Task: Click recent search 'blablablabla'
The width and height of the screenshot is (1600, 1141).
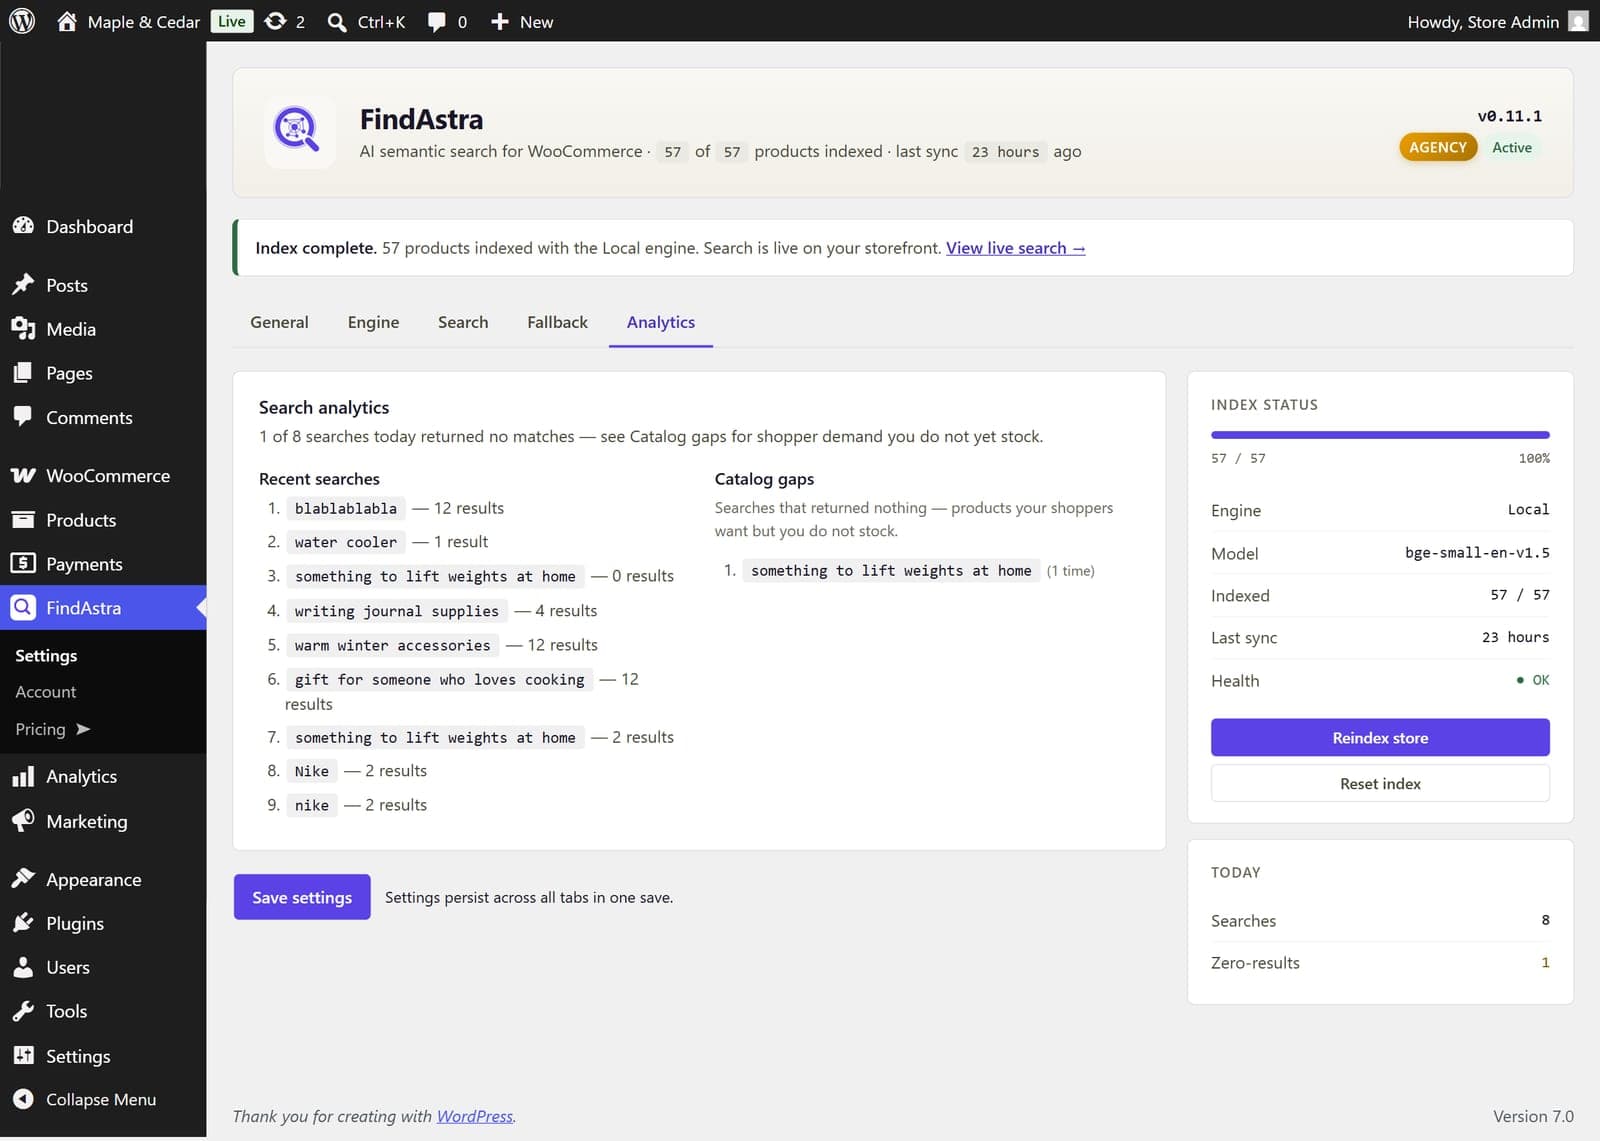Action: (345, 508)
